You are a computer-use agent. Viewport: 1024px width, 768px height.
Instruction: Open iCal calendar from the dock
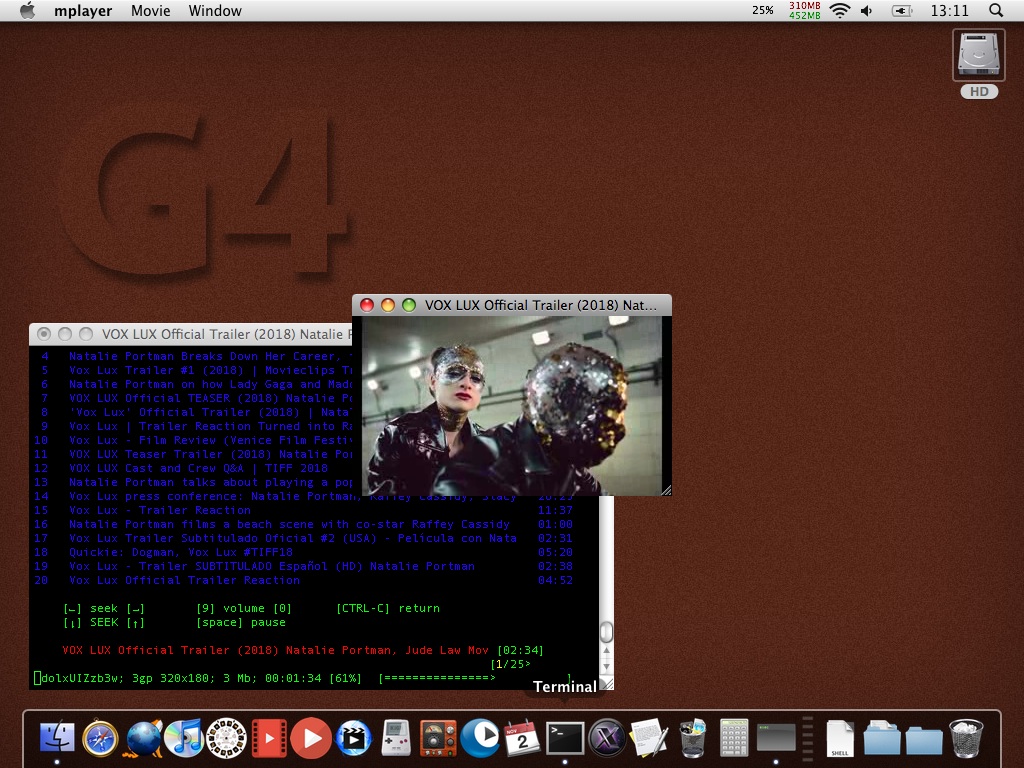pyautogui.click(x=522, y=738)
